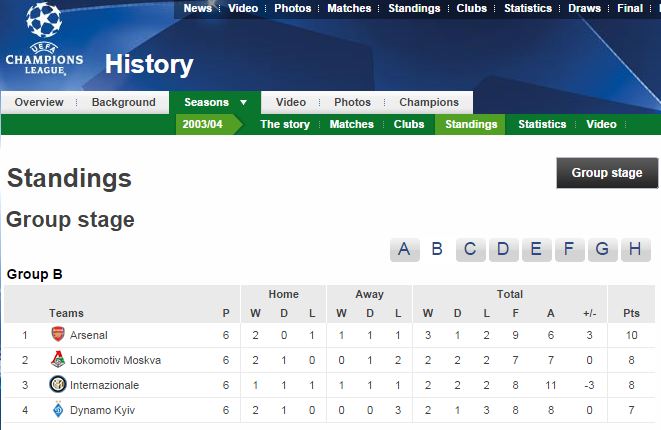Select the highlighted Standings sub-tab
The height and width of the screenshot is (430, 661).
click(x=470, y=124)
